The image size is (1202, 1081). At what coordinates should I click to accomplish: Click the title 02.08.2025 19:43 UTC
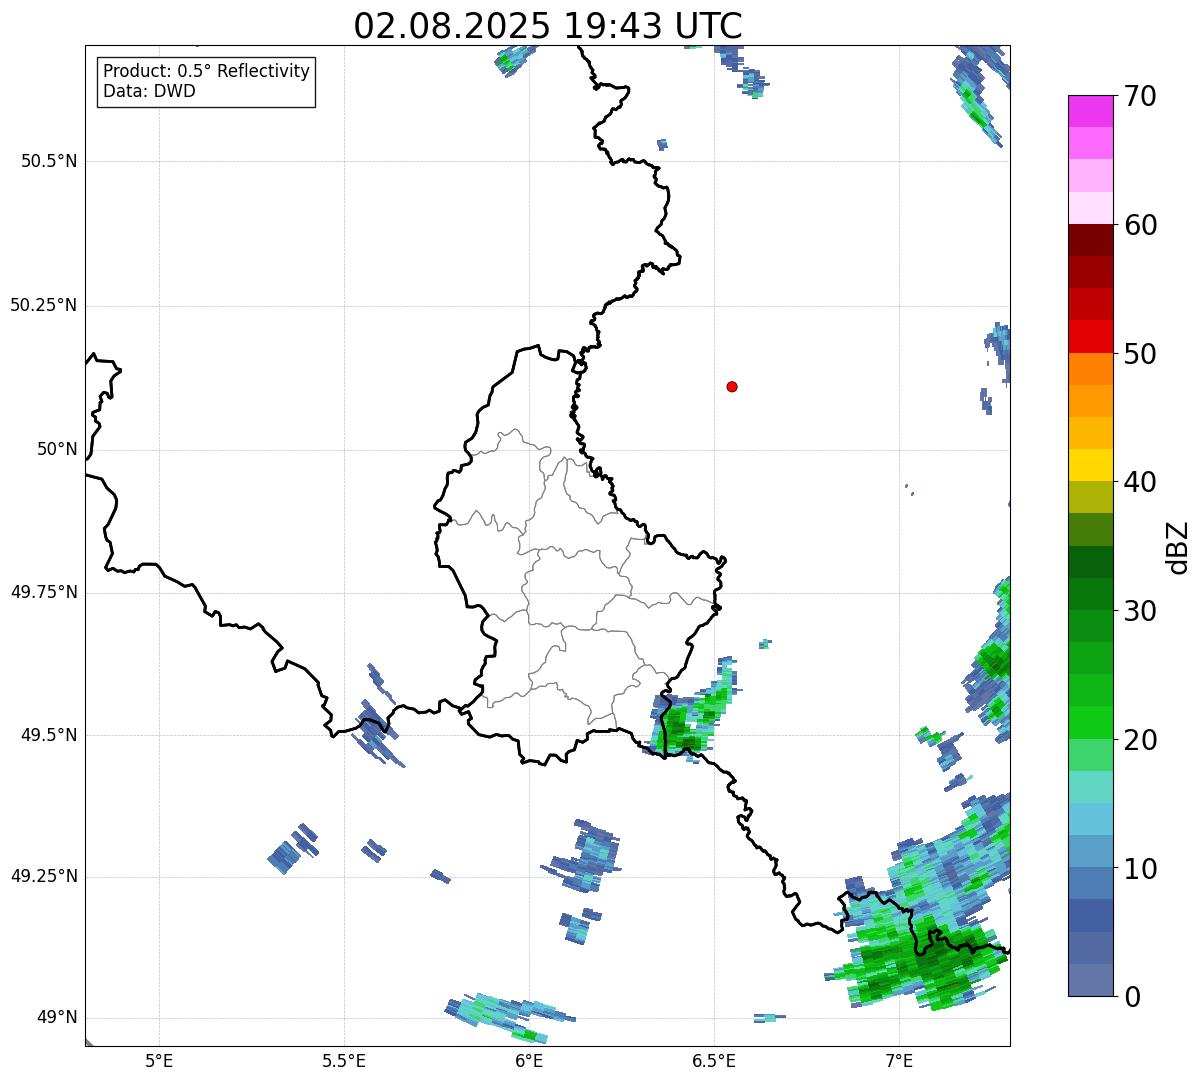(548, 26)
